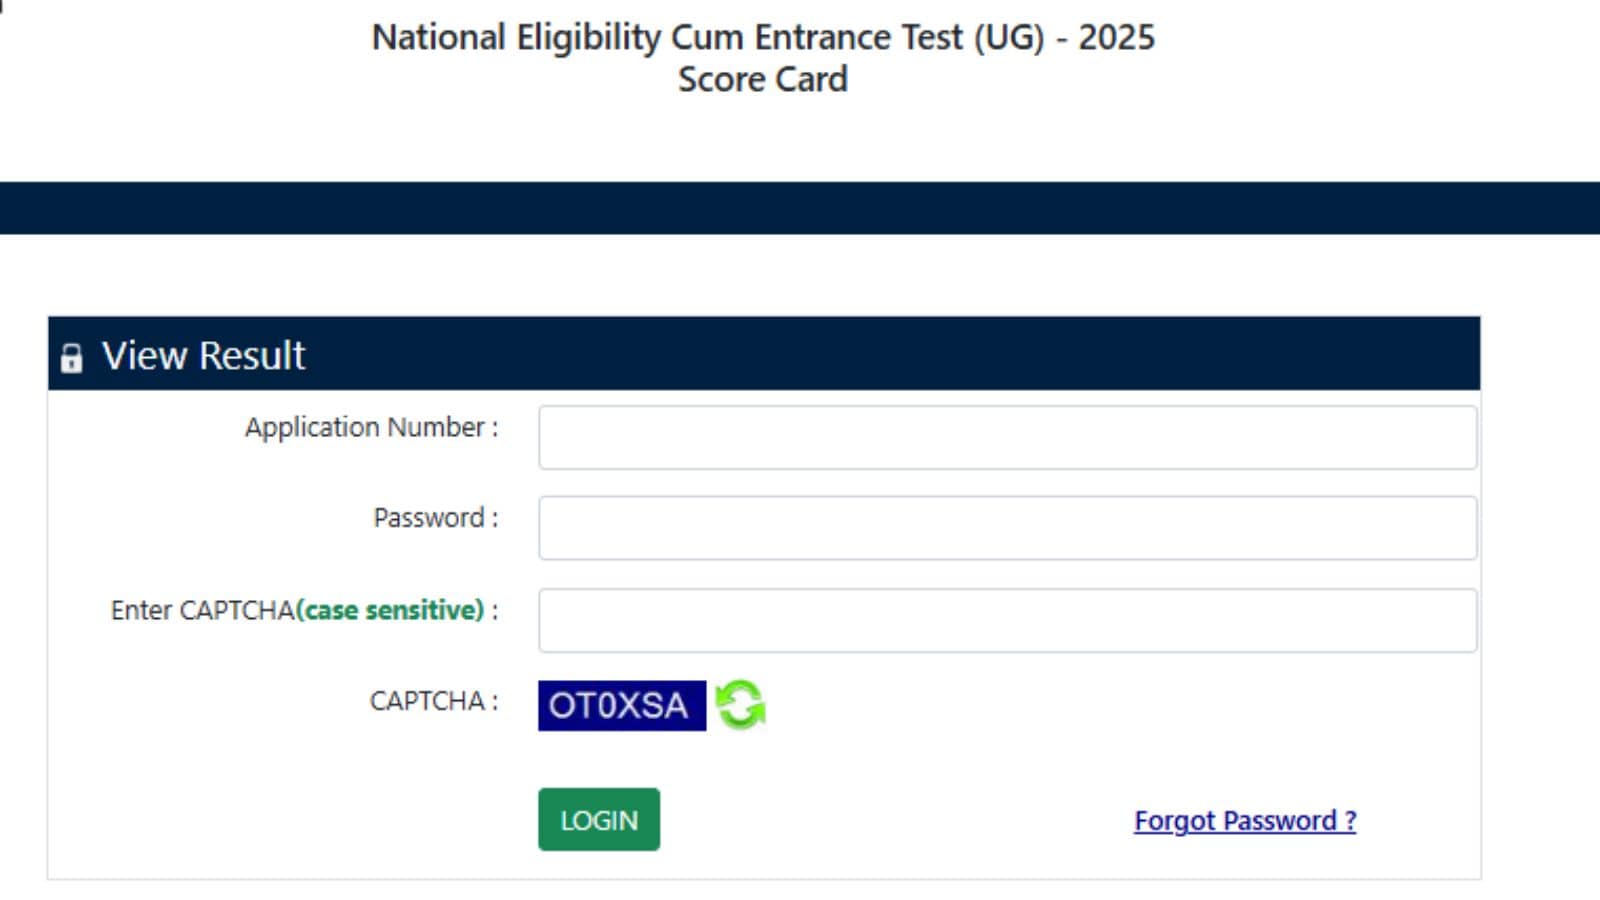This screenshot has width=1600, height=900.
Task: Select the Score Card title text
Action: coord(763,79)
